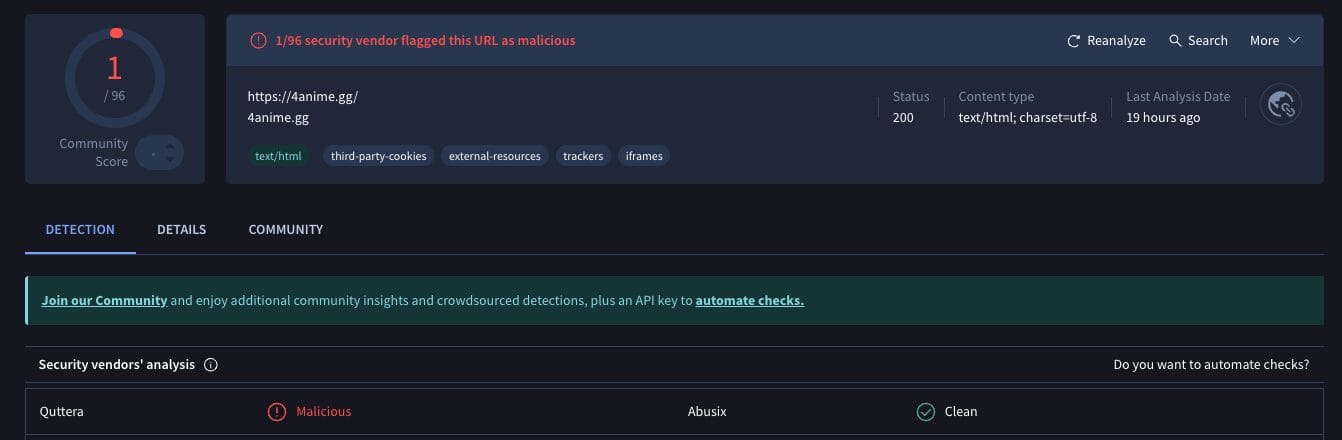Expand the More menu chevron

1294,41
